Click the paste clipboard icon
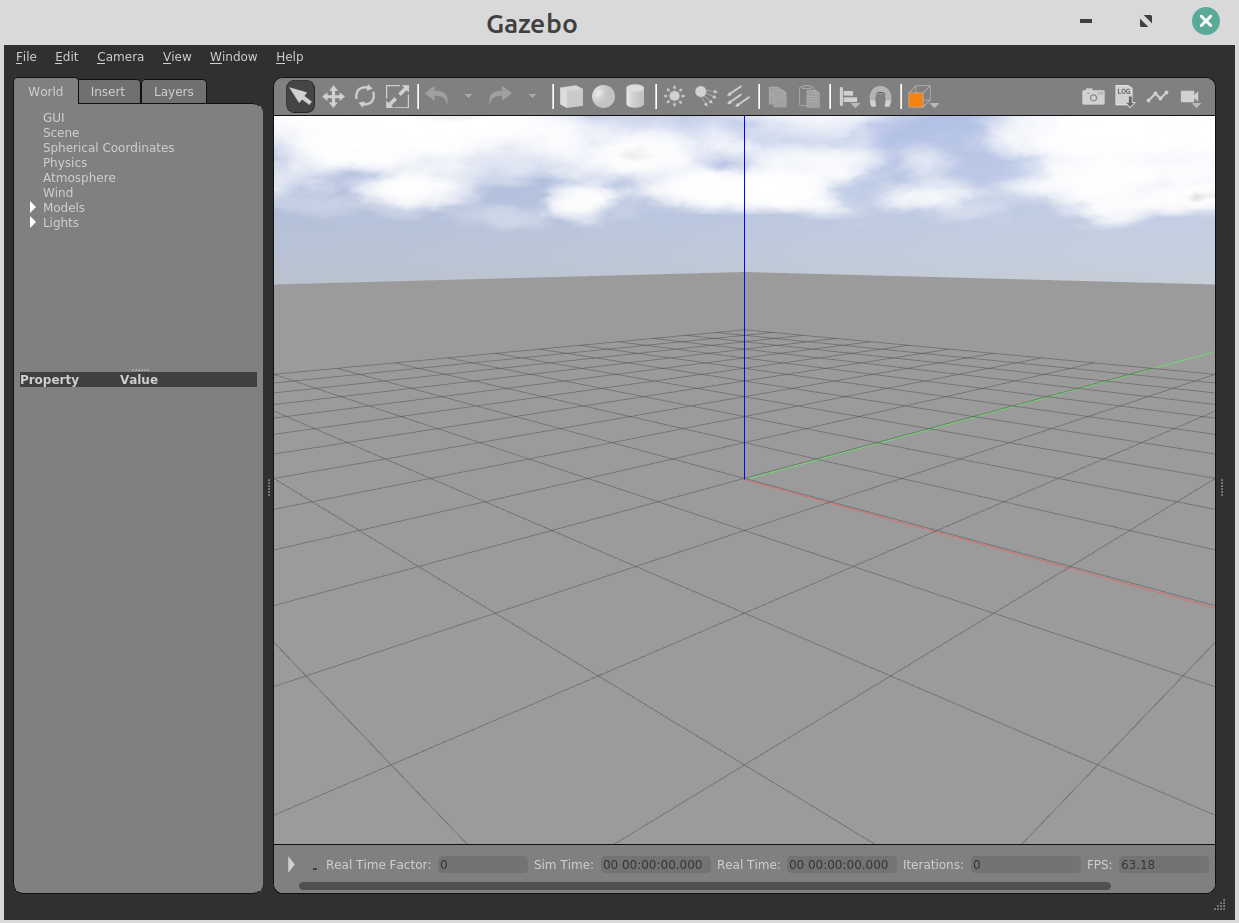This screenshot has width=1239, height=923. pyautogui.click(x=810, y=97)
